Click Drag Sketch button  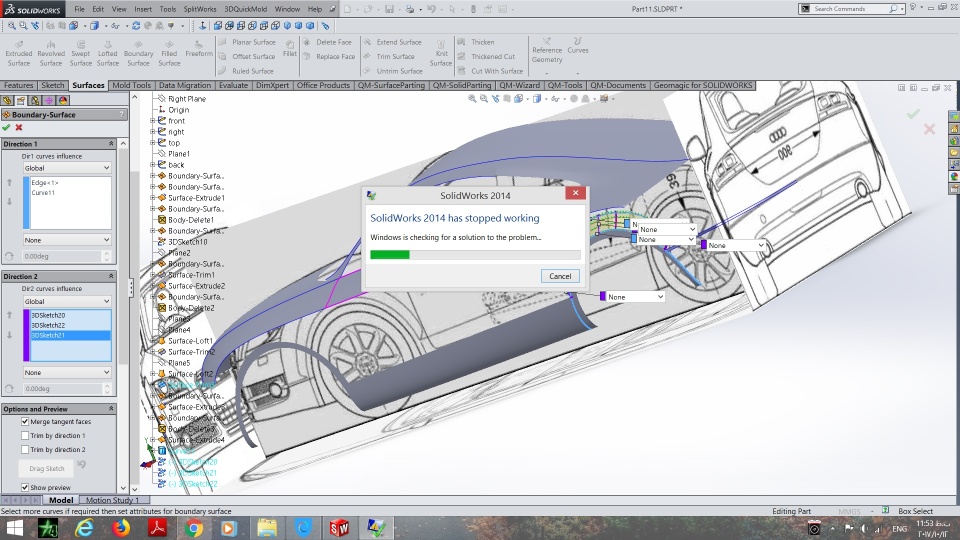(x=47, y=468)
